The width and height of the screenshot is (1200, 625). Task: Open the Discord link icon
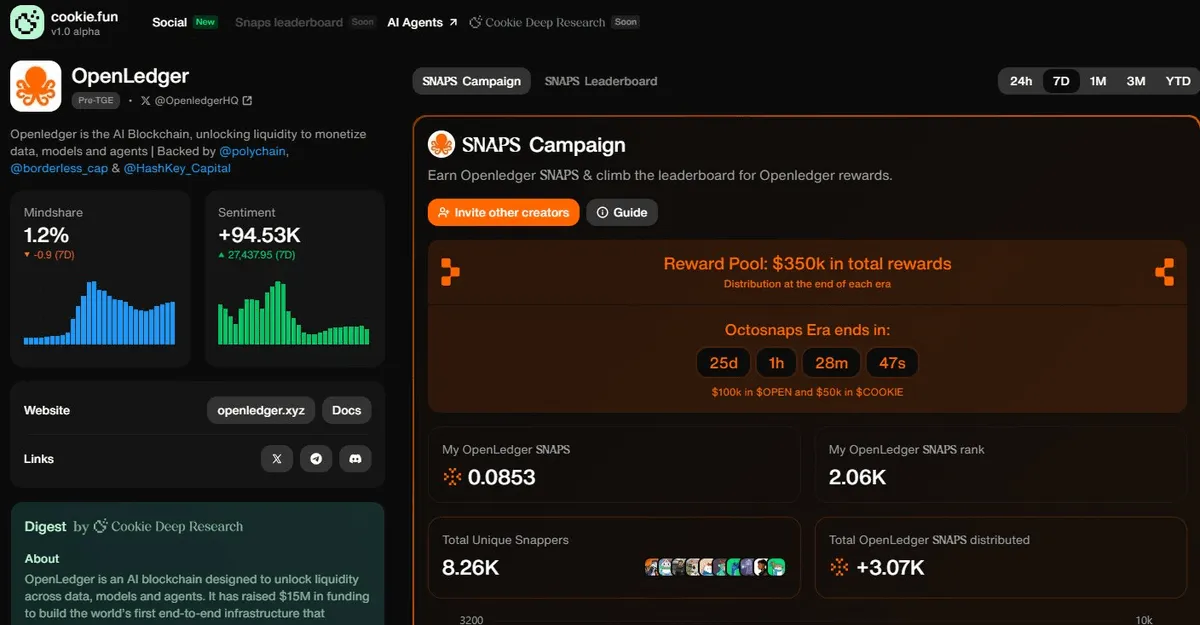[x=355, y=459]
